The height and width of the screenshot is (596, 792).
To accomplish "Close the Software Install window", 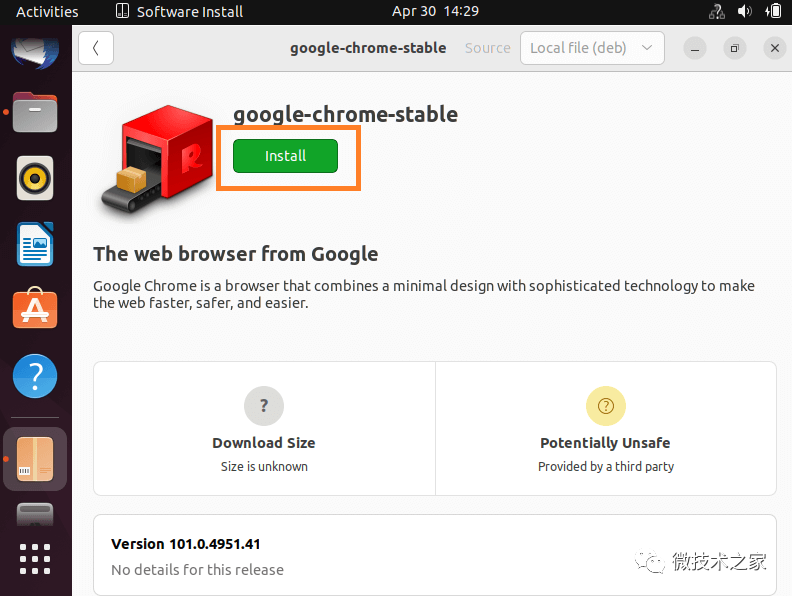I will point(775,48).
